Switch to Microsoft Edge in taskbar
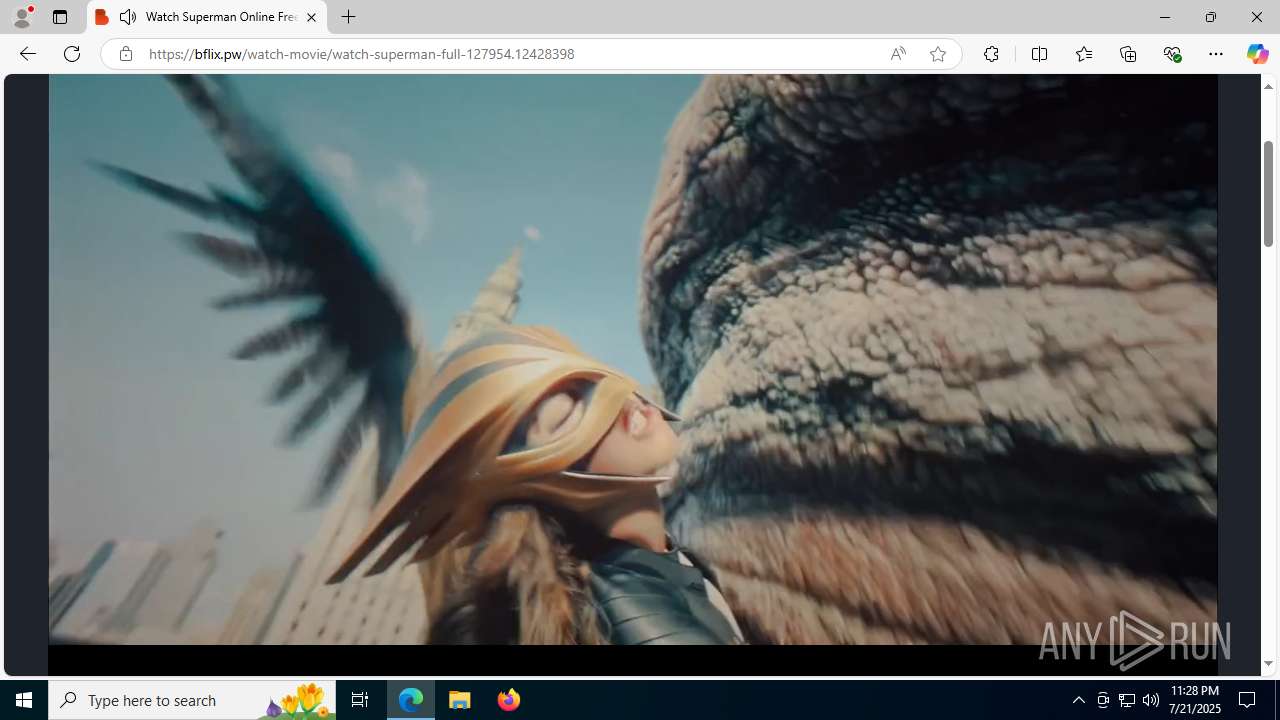Viewport: 1280px width, 720px height. coord(411,700)
